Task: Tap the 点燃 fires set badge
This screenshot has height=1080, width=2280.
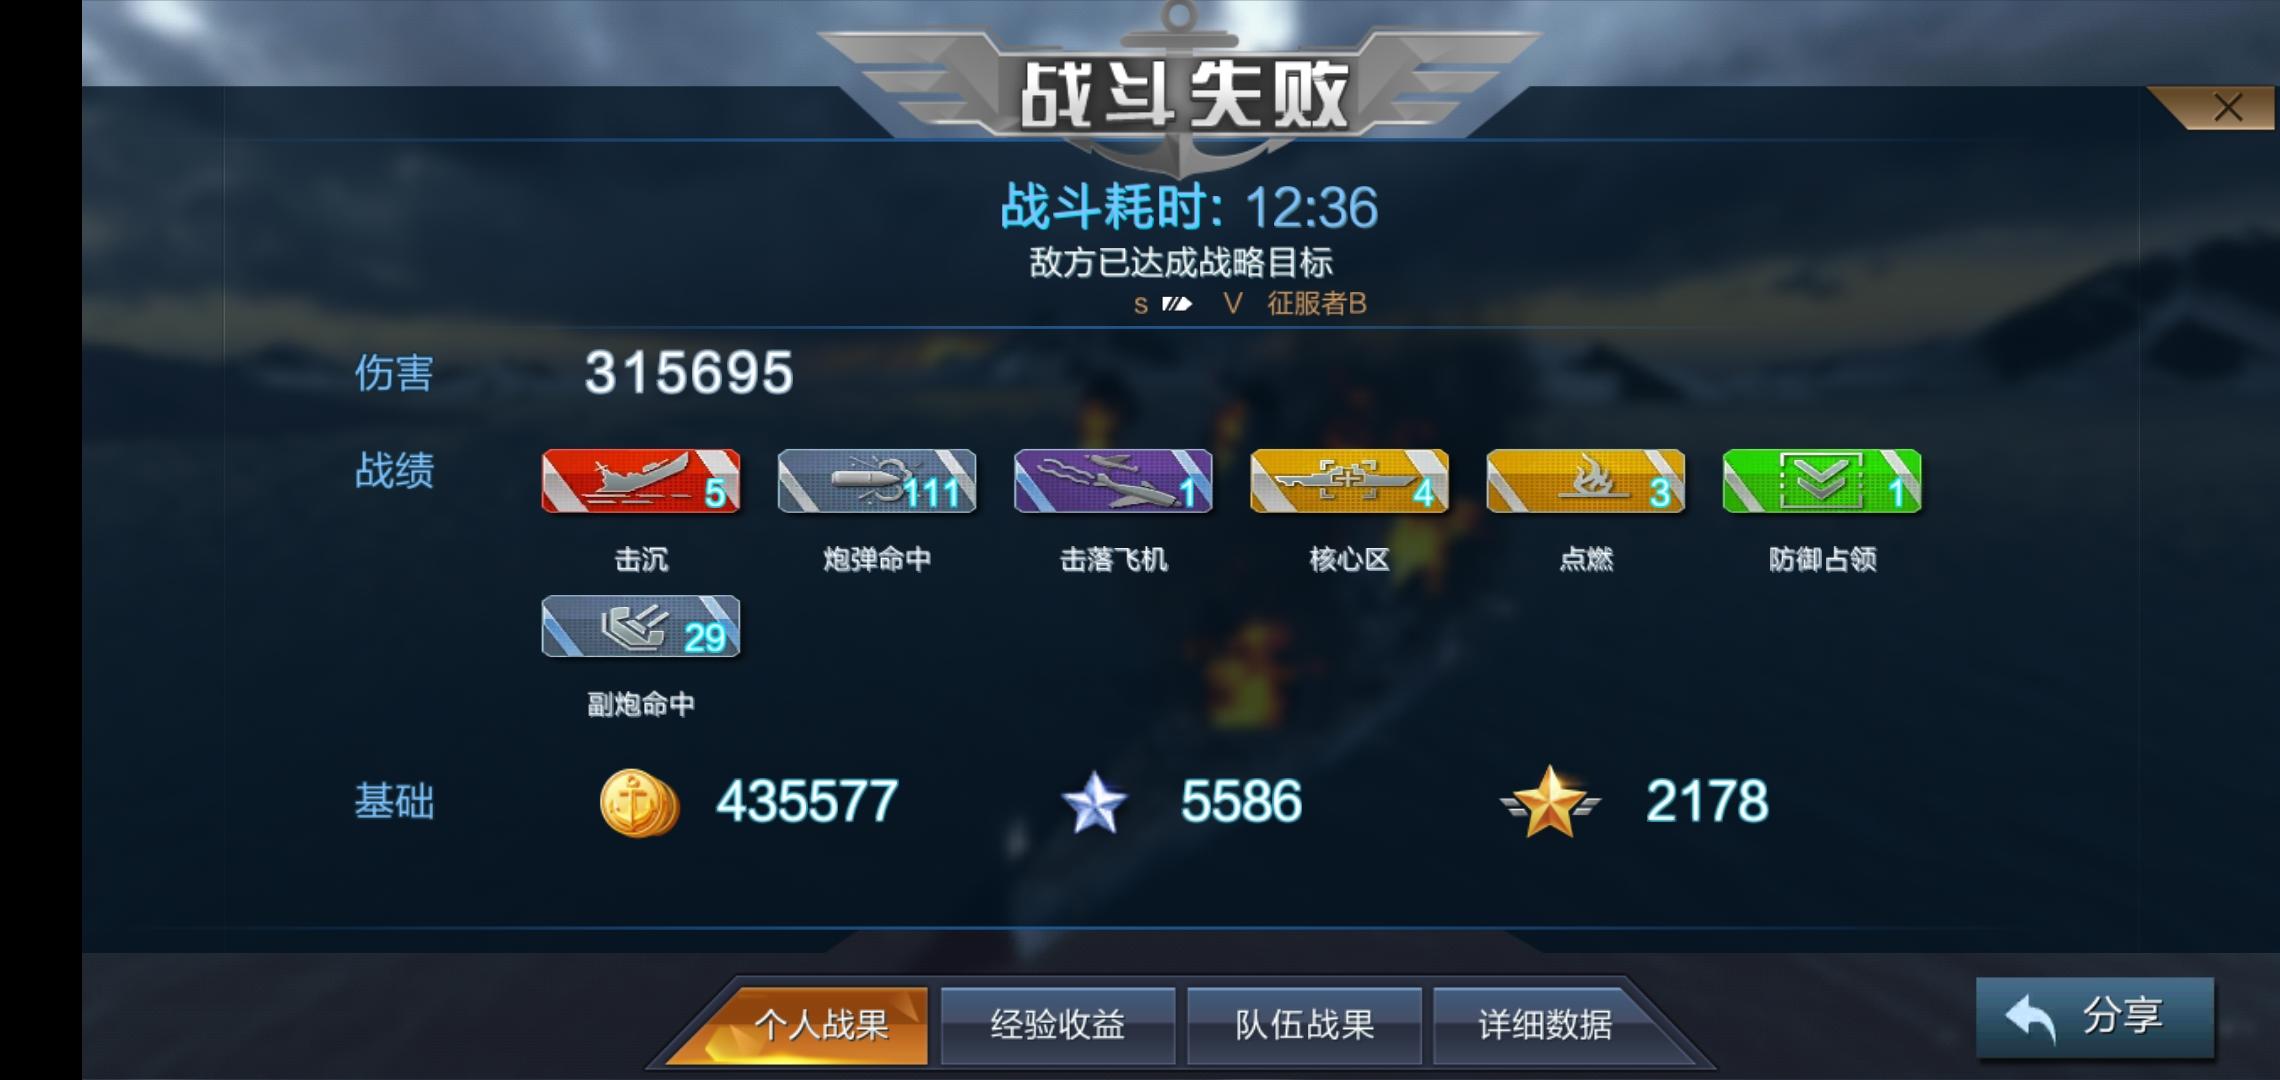Action: tap(1585, 481)
